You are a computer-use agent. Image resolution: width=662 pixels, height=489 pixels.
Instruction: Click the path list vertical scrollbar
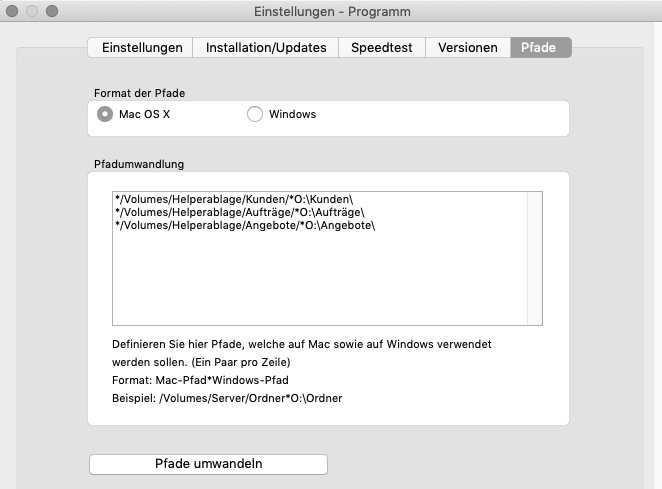point(535,258)
